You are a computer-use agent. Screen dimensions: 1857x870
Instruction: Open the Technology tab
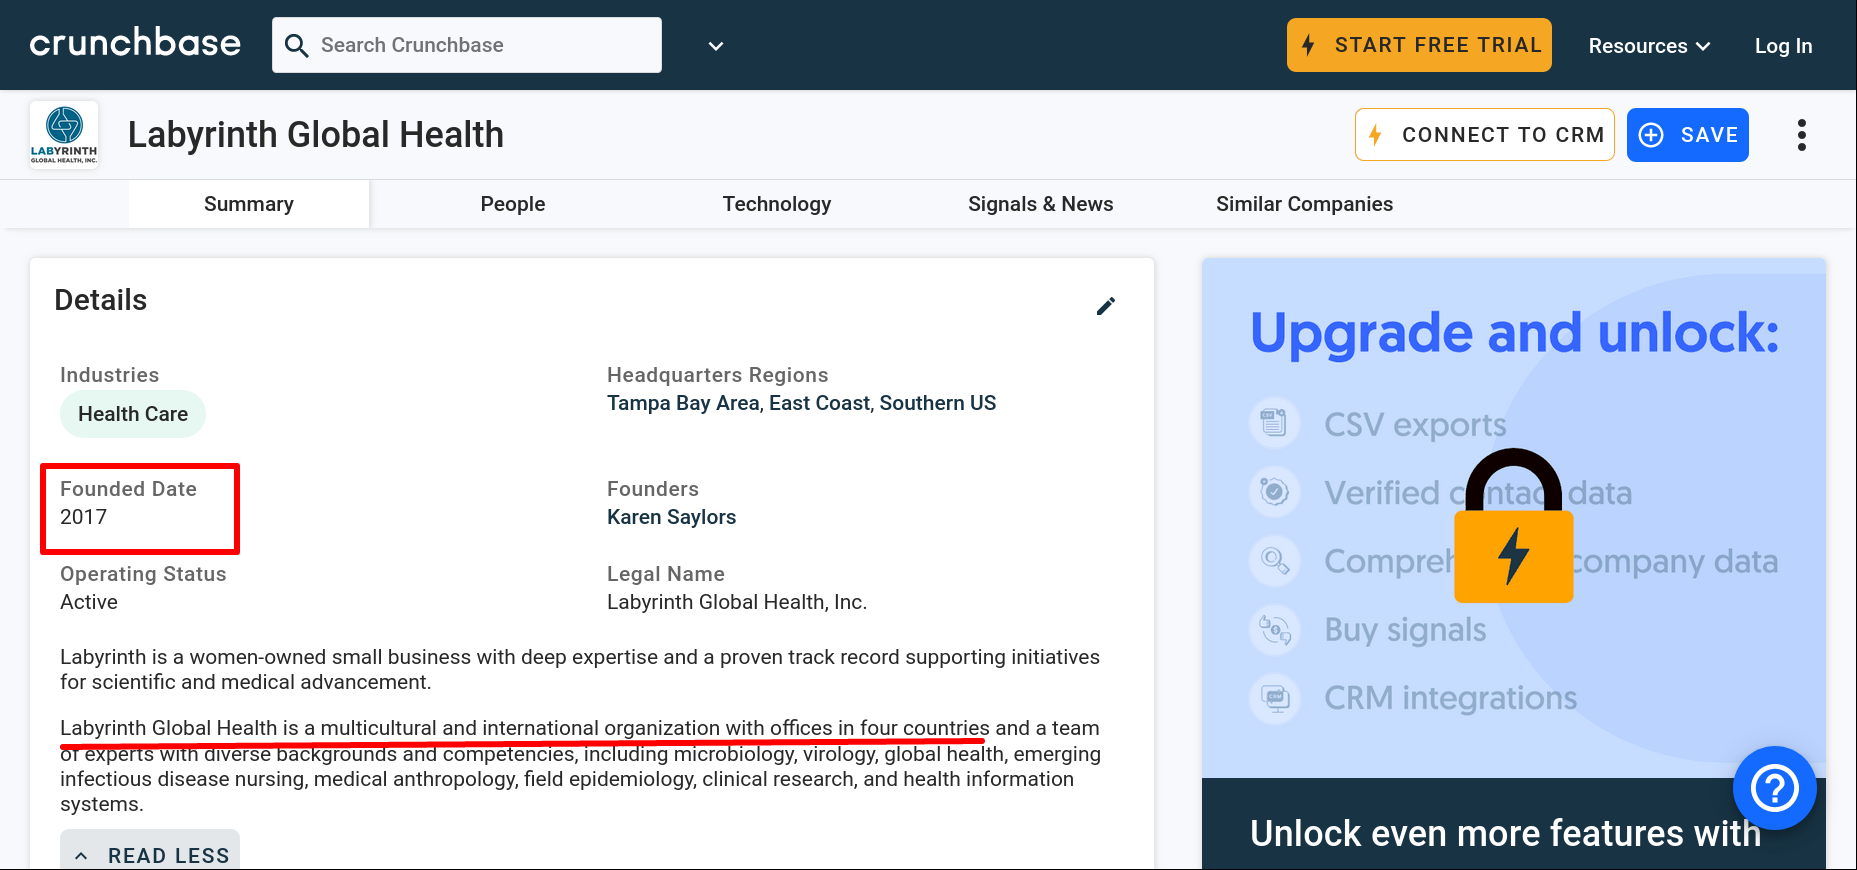point(777,204)
